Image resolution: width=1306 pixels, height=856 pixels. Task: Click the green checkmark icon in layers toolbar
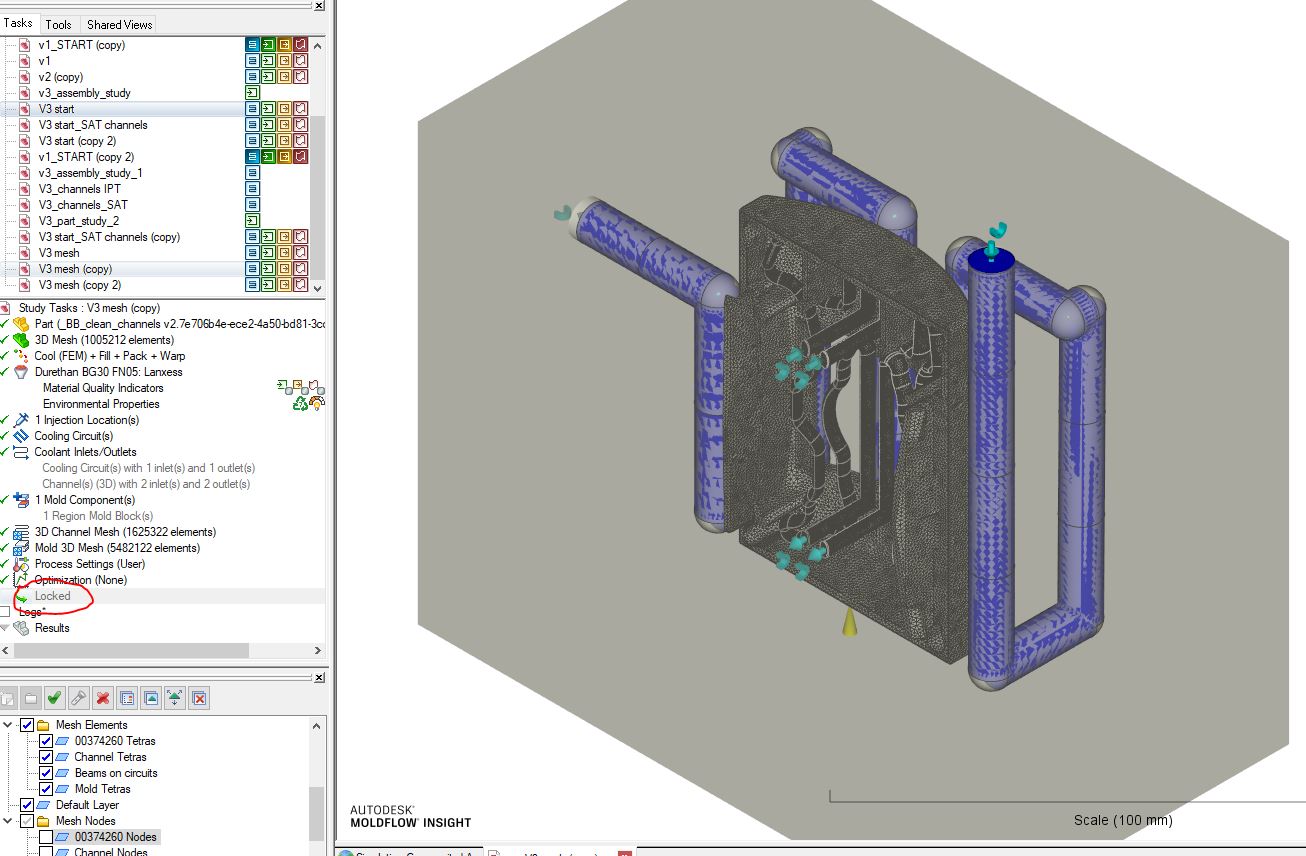[54, 697]
